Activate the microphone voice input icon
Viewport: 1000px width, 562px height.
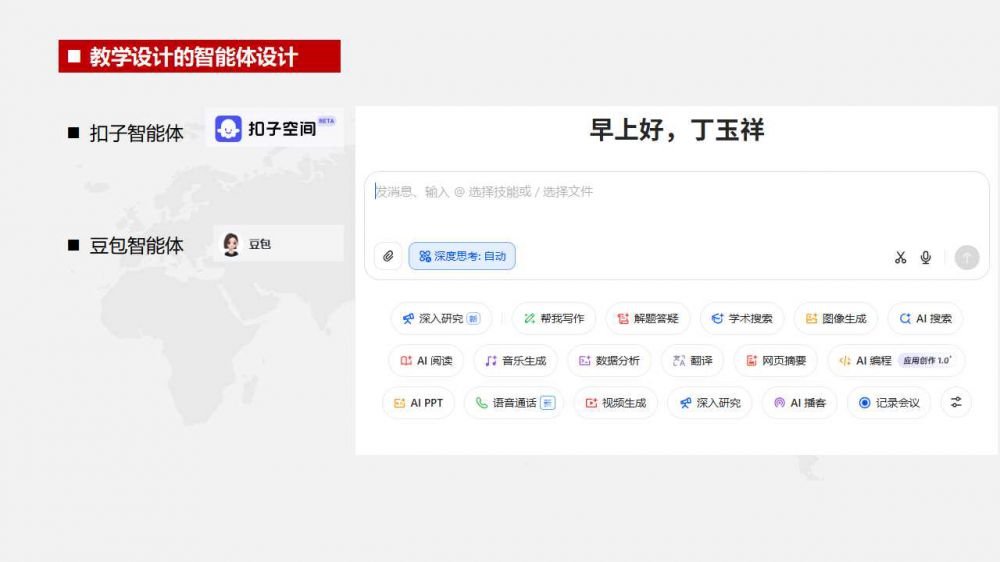tap(926, 258)
